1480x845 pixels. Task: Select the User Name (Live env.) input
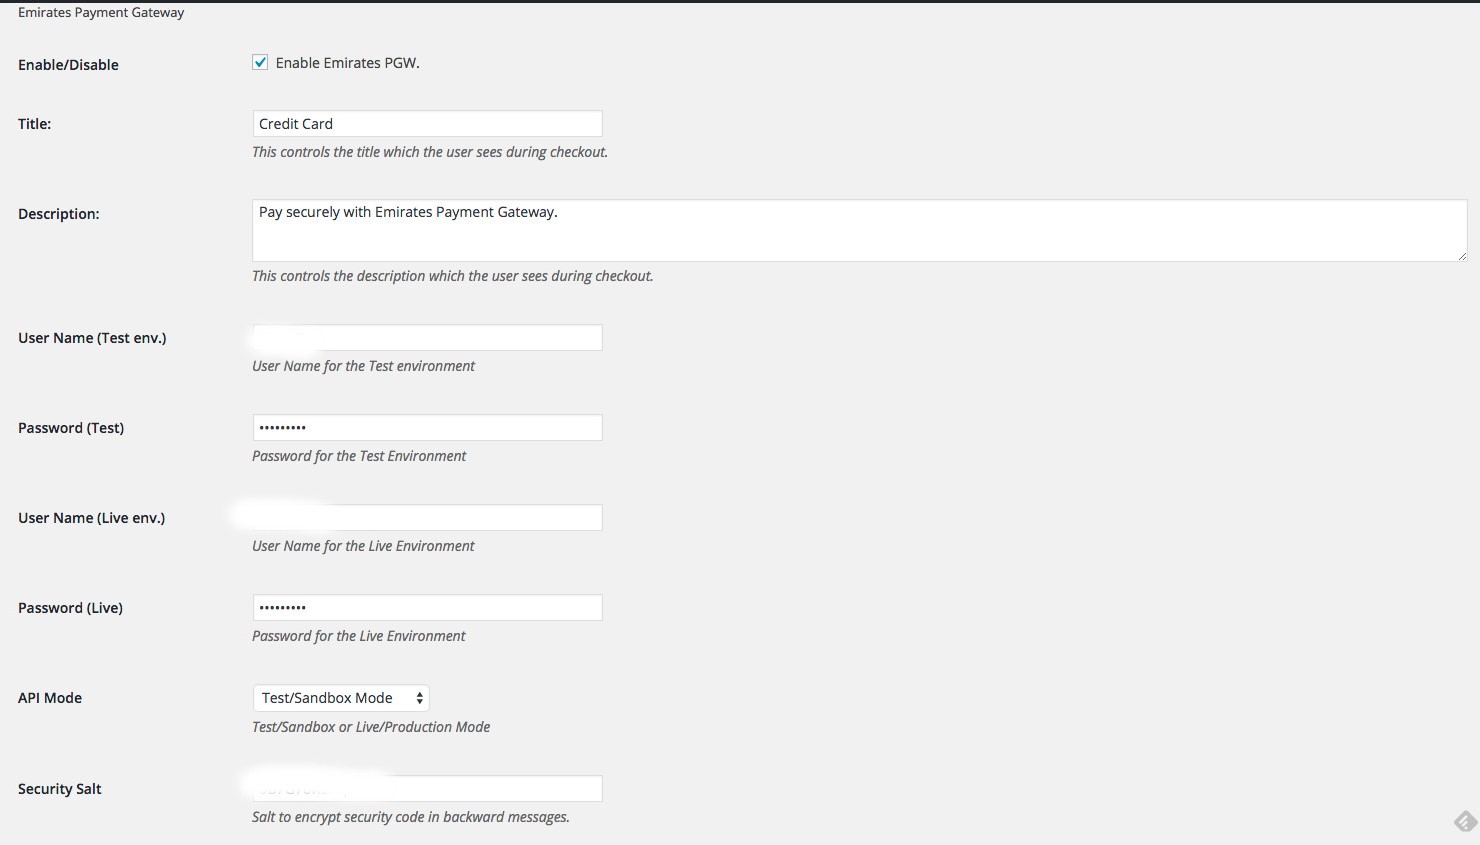coord(427,518)
